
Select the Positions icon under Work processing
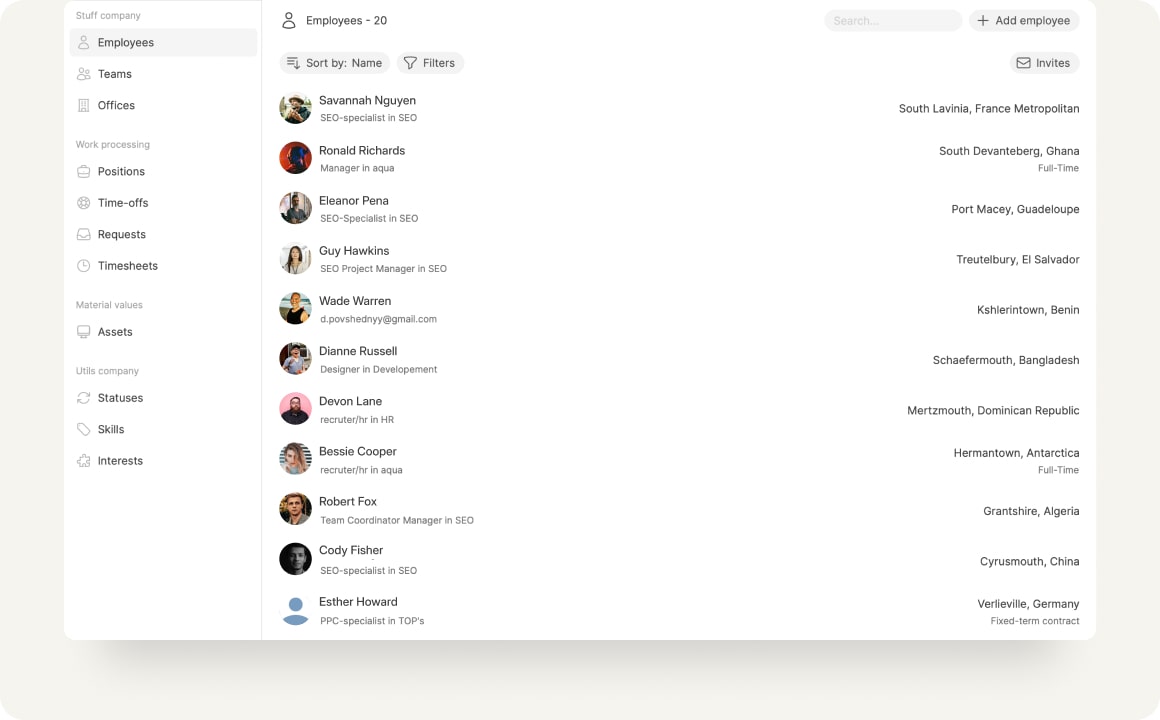tap(83, 171)
